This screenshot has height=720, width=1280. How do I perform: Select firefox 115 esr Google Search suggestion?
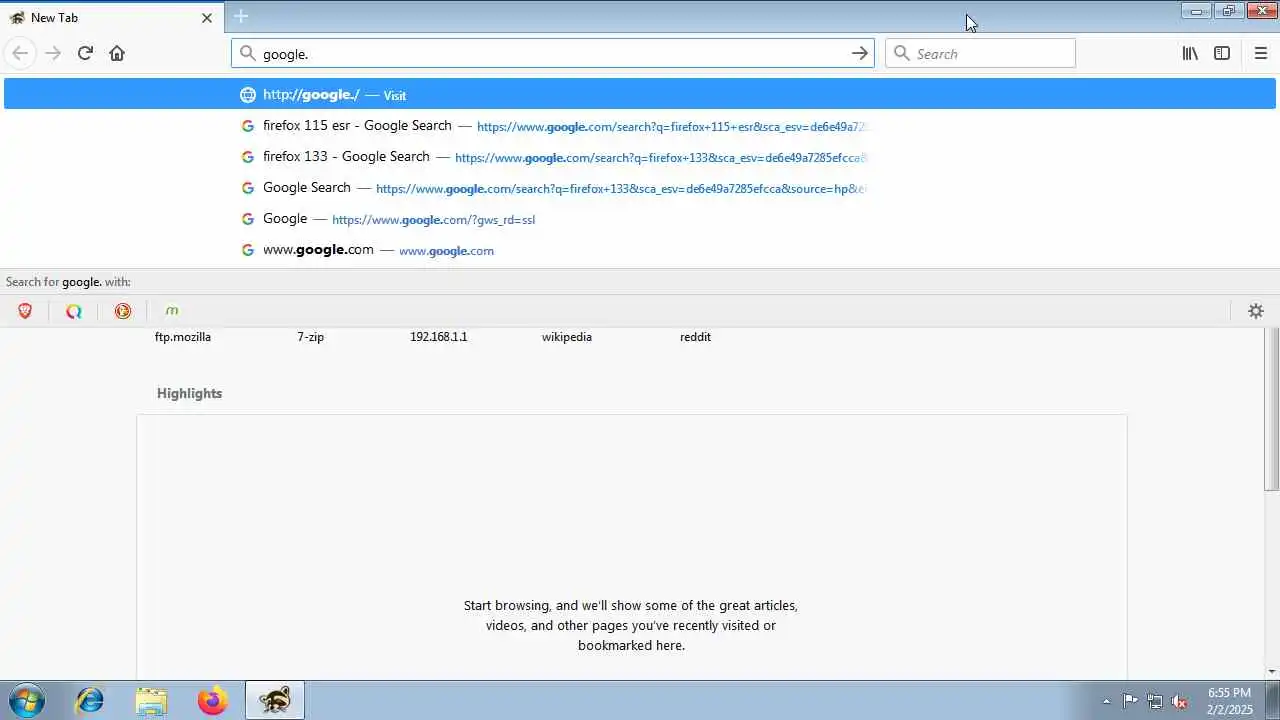coord(640,126)
